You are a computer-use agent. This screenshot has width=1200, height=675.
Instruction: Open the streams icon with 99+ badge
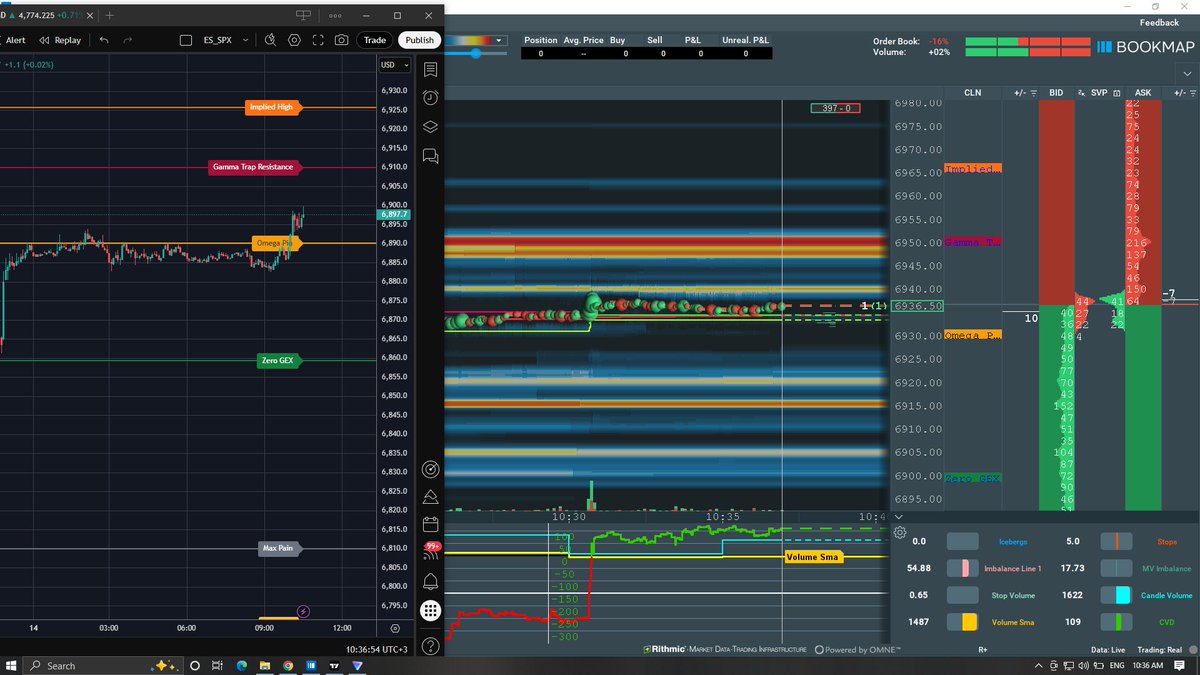click(431, 552)
